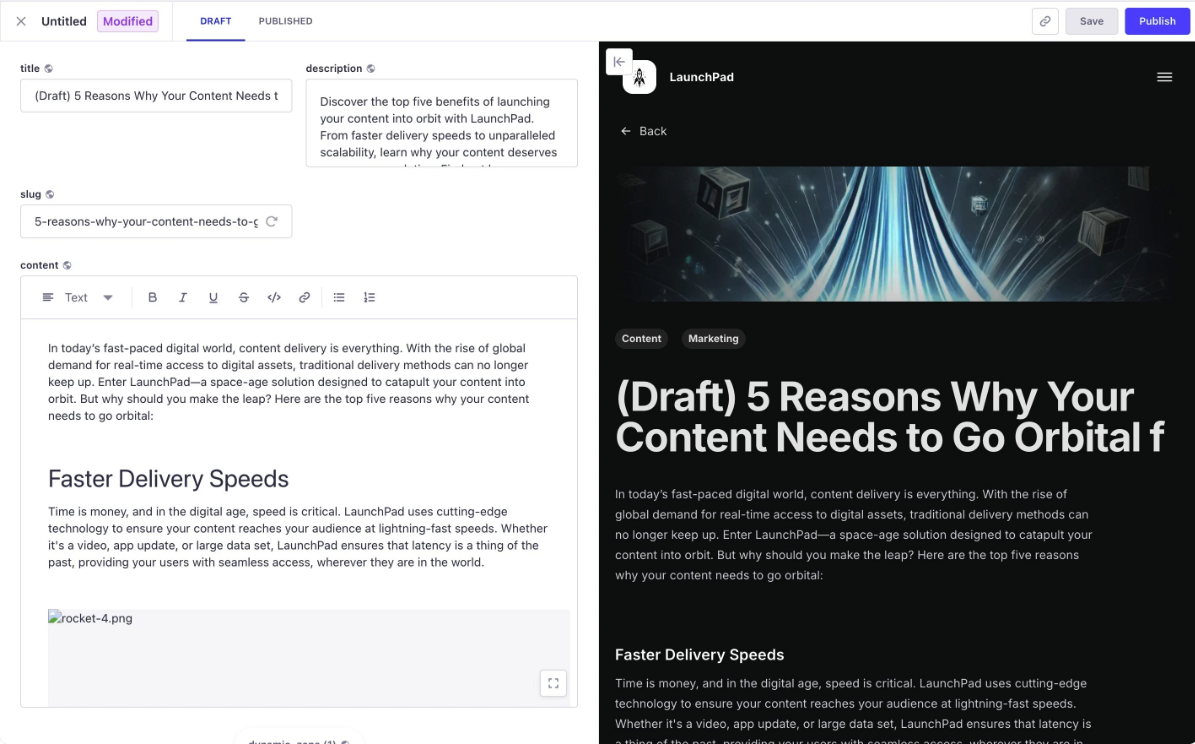The image size is (1195, 744).
Task: Go Back in the preview page
Action: 643,131
